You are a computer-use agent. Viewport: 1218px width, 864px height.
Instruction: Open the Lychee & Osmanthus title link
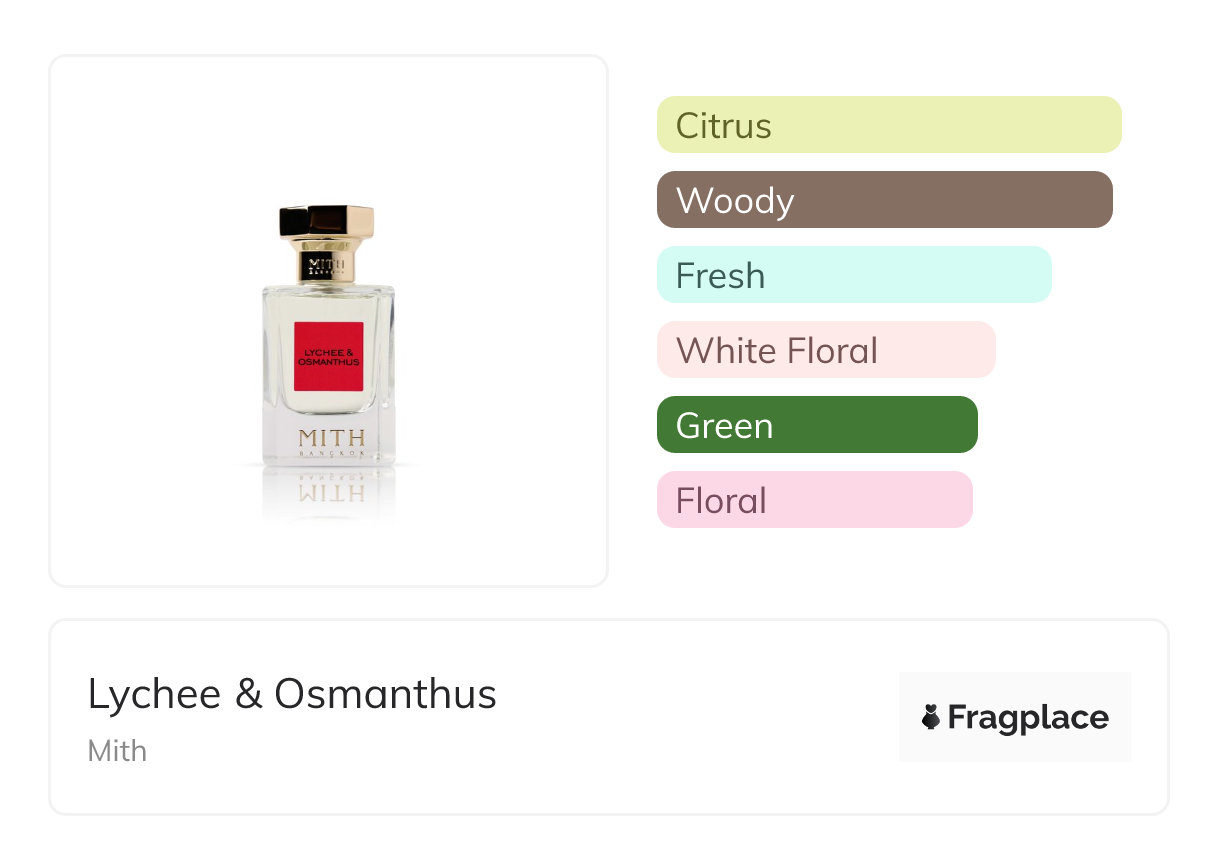click(x=292, y=694)
